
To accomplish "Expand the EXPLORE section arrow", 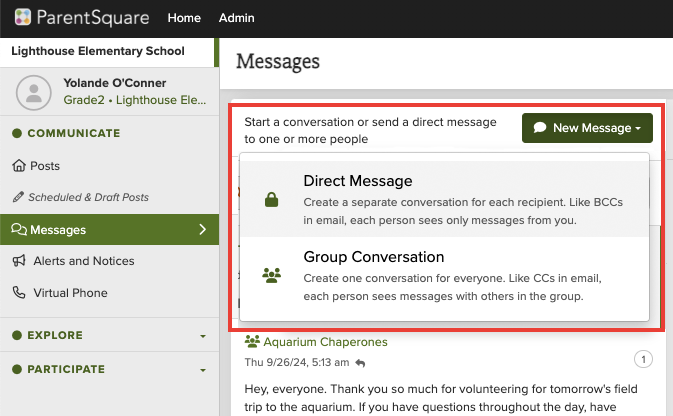I will [203, 336].
